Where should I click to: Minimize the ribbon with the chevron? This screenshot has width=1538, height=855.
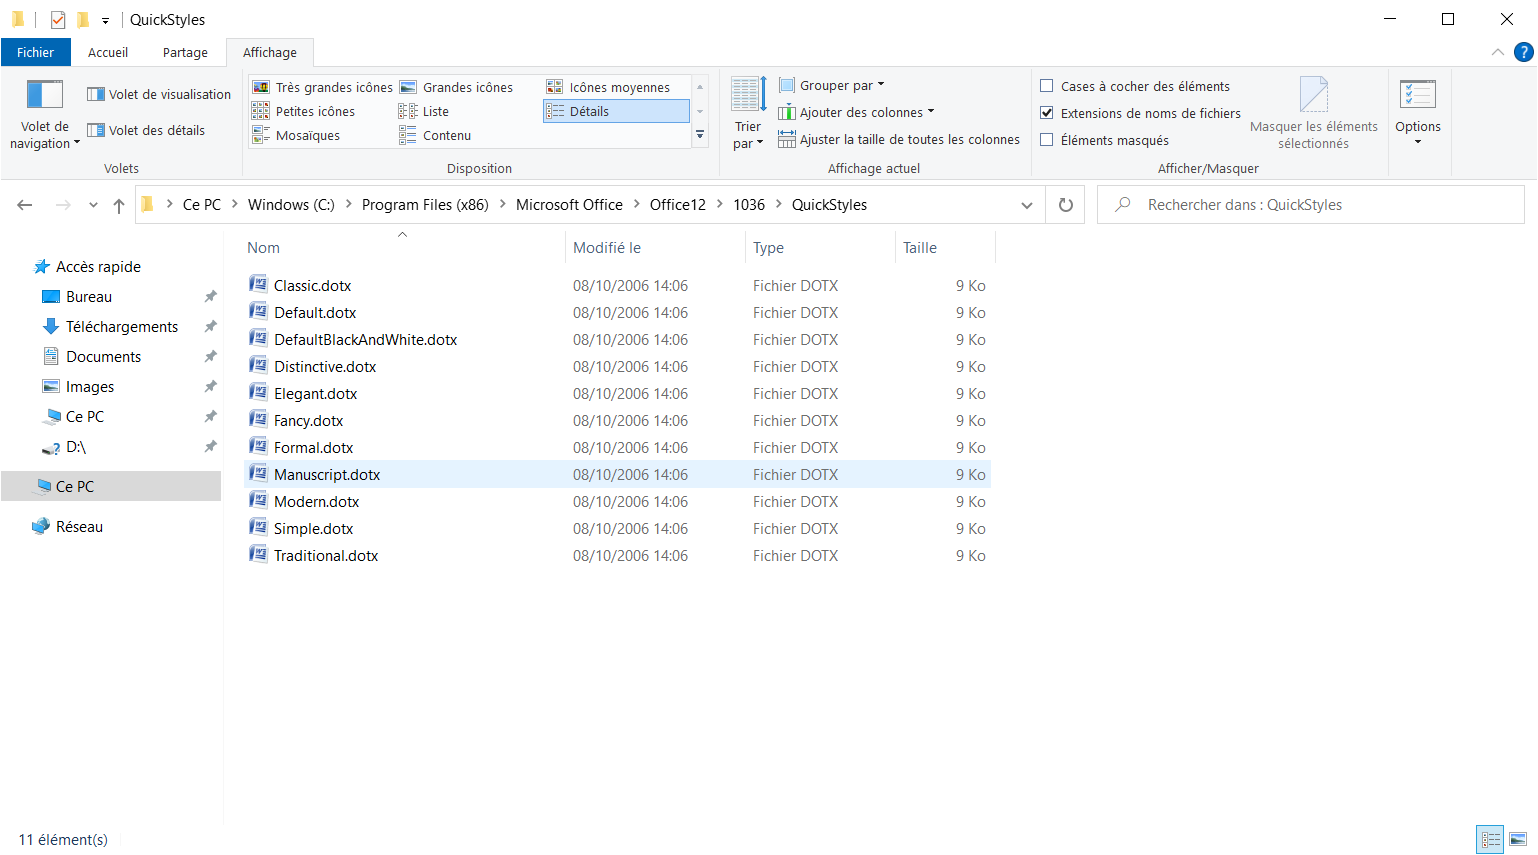(1497, 52)
